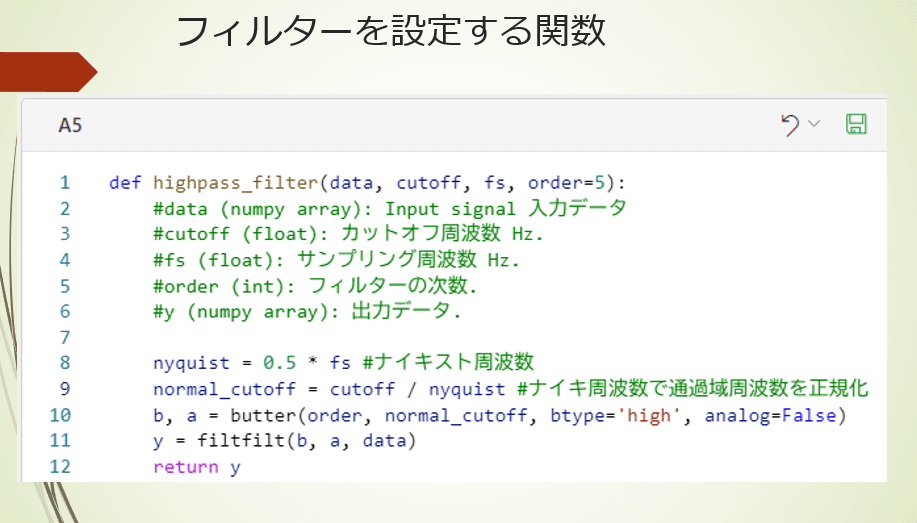Click the 'def' keyword on line 1
The width and height of the screenshot is (917, 523).
pos(125,183)
